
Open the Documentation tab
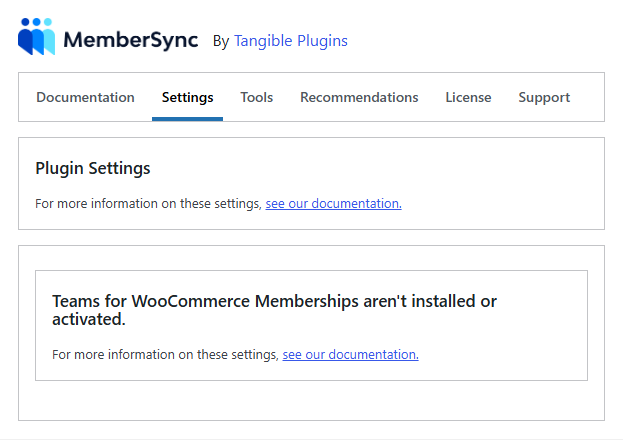(85, 97)
